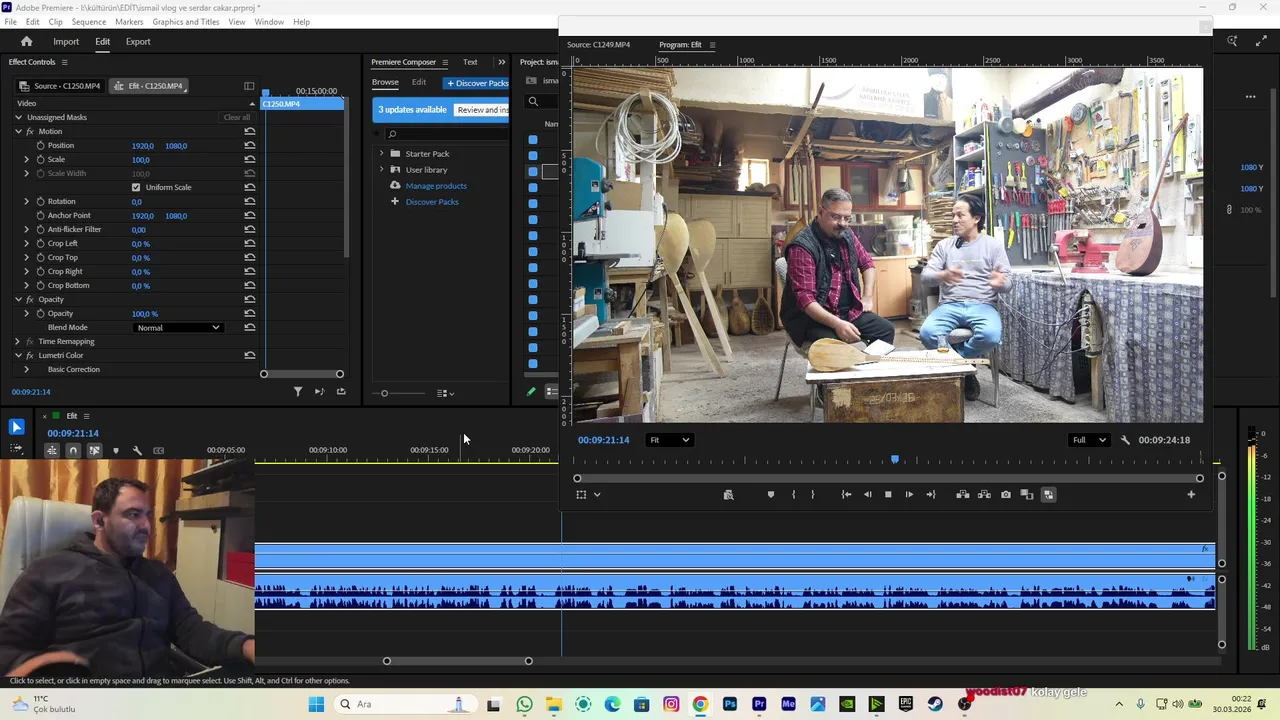
Task: Reset the Anchor Point parameter
Action: click(249, 215)
